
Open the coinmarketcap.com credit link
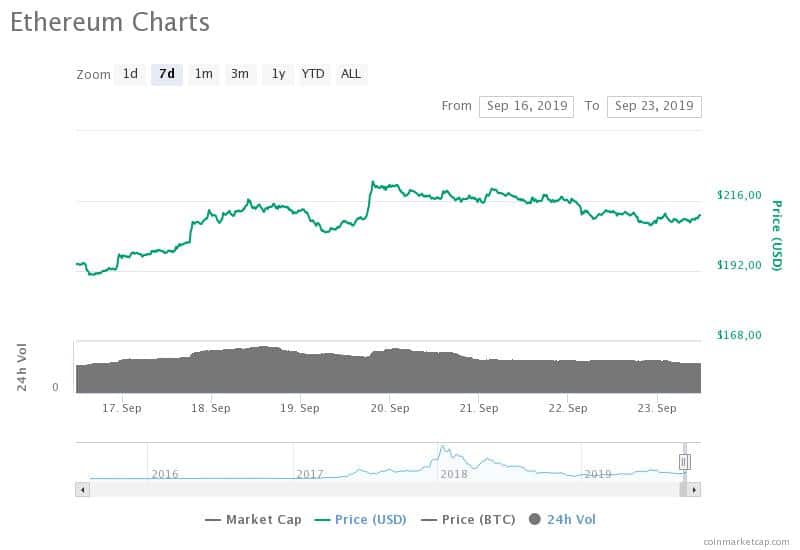(x=746, y=542)
